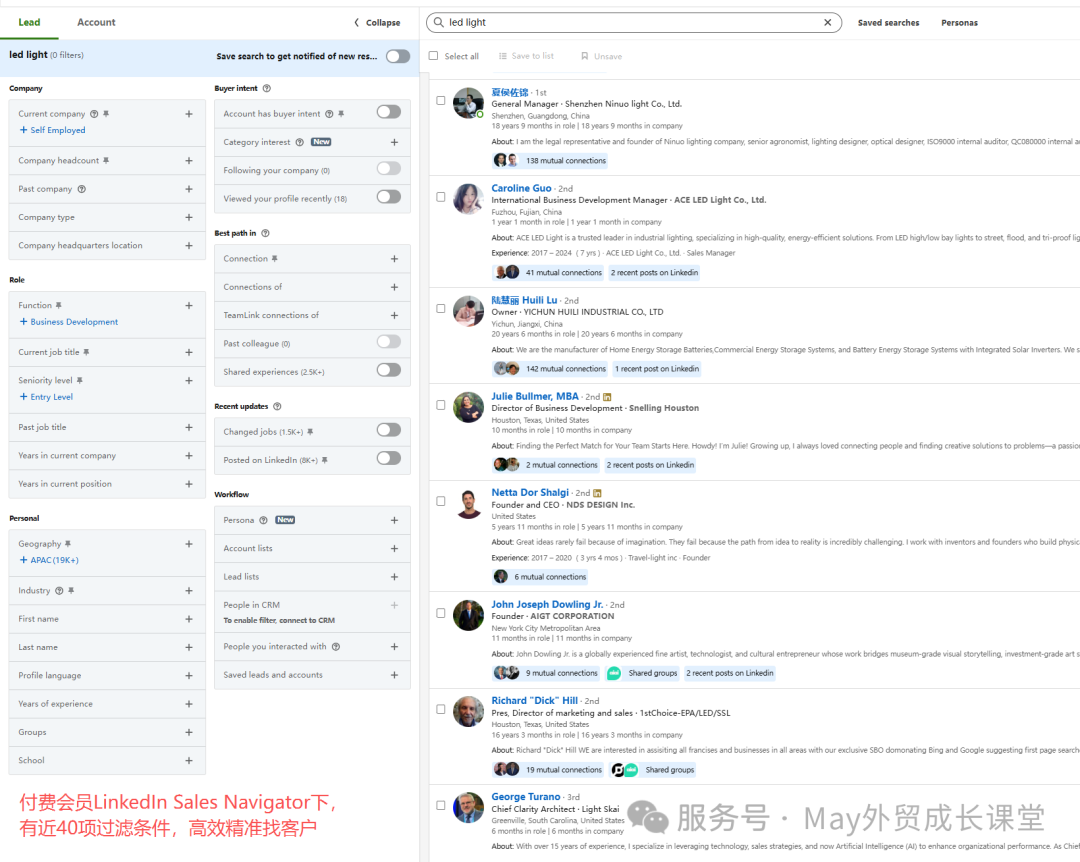This screenshot has width=1080, height=862.
Task: Click help icon next to Current company
Action: [94, 114]
